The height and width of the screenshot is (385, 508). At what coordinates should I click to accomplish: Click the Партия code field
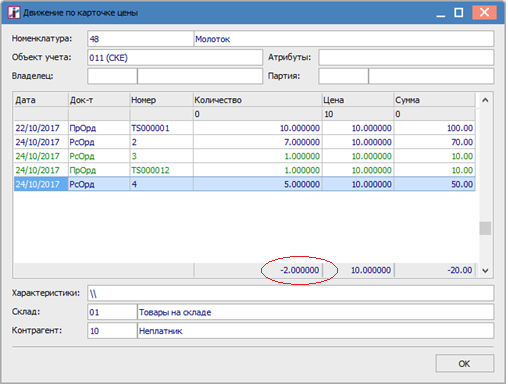(343, 76)
